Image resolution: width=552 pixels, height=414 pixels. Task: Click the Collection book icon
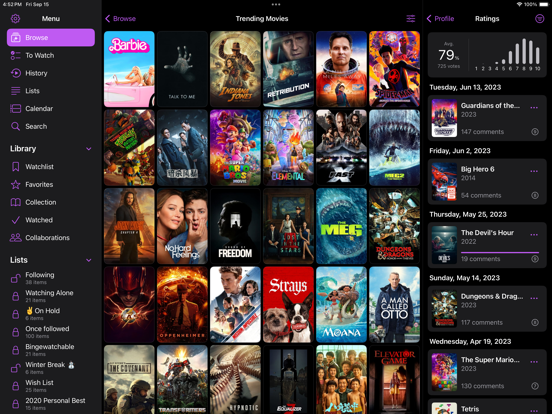pyautogui.click(x=15, y=202)
